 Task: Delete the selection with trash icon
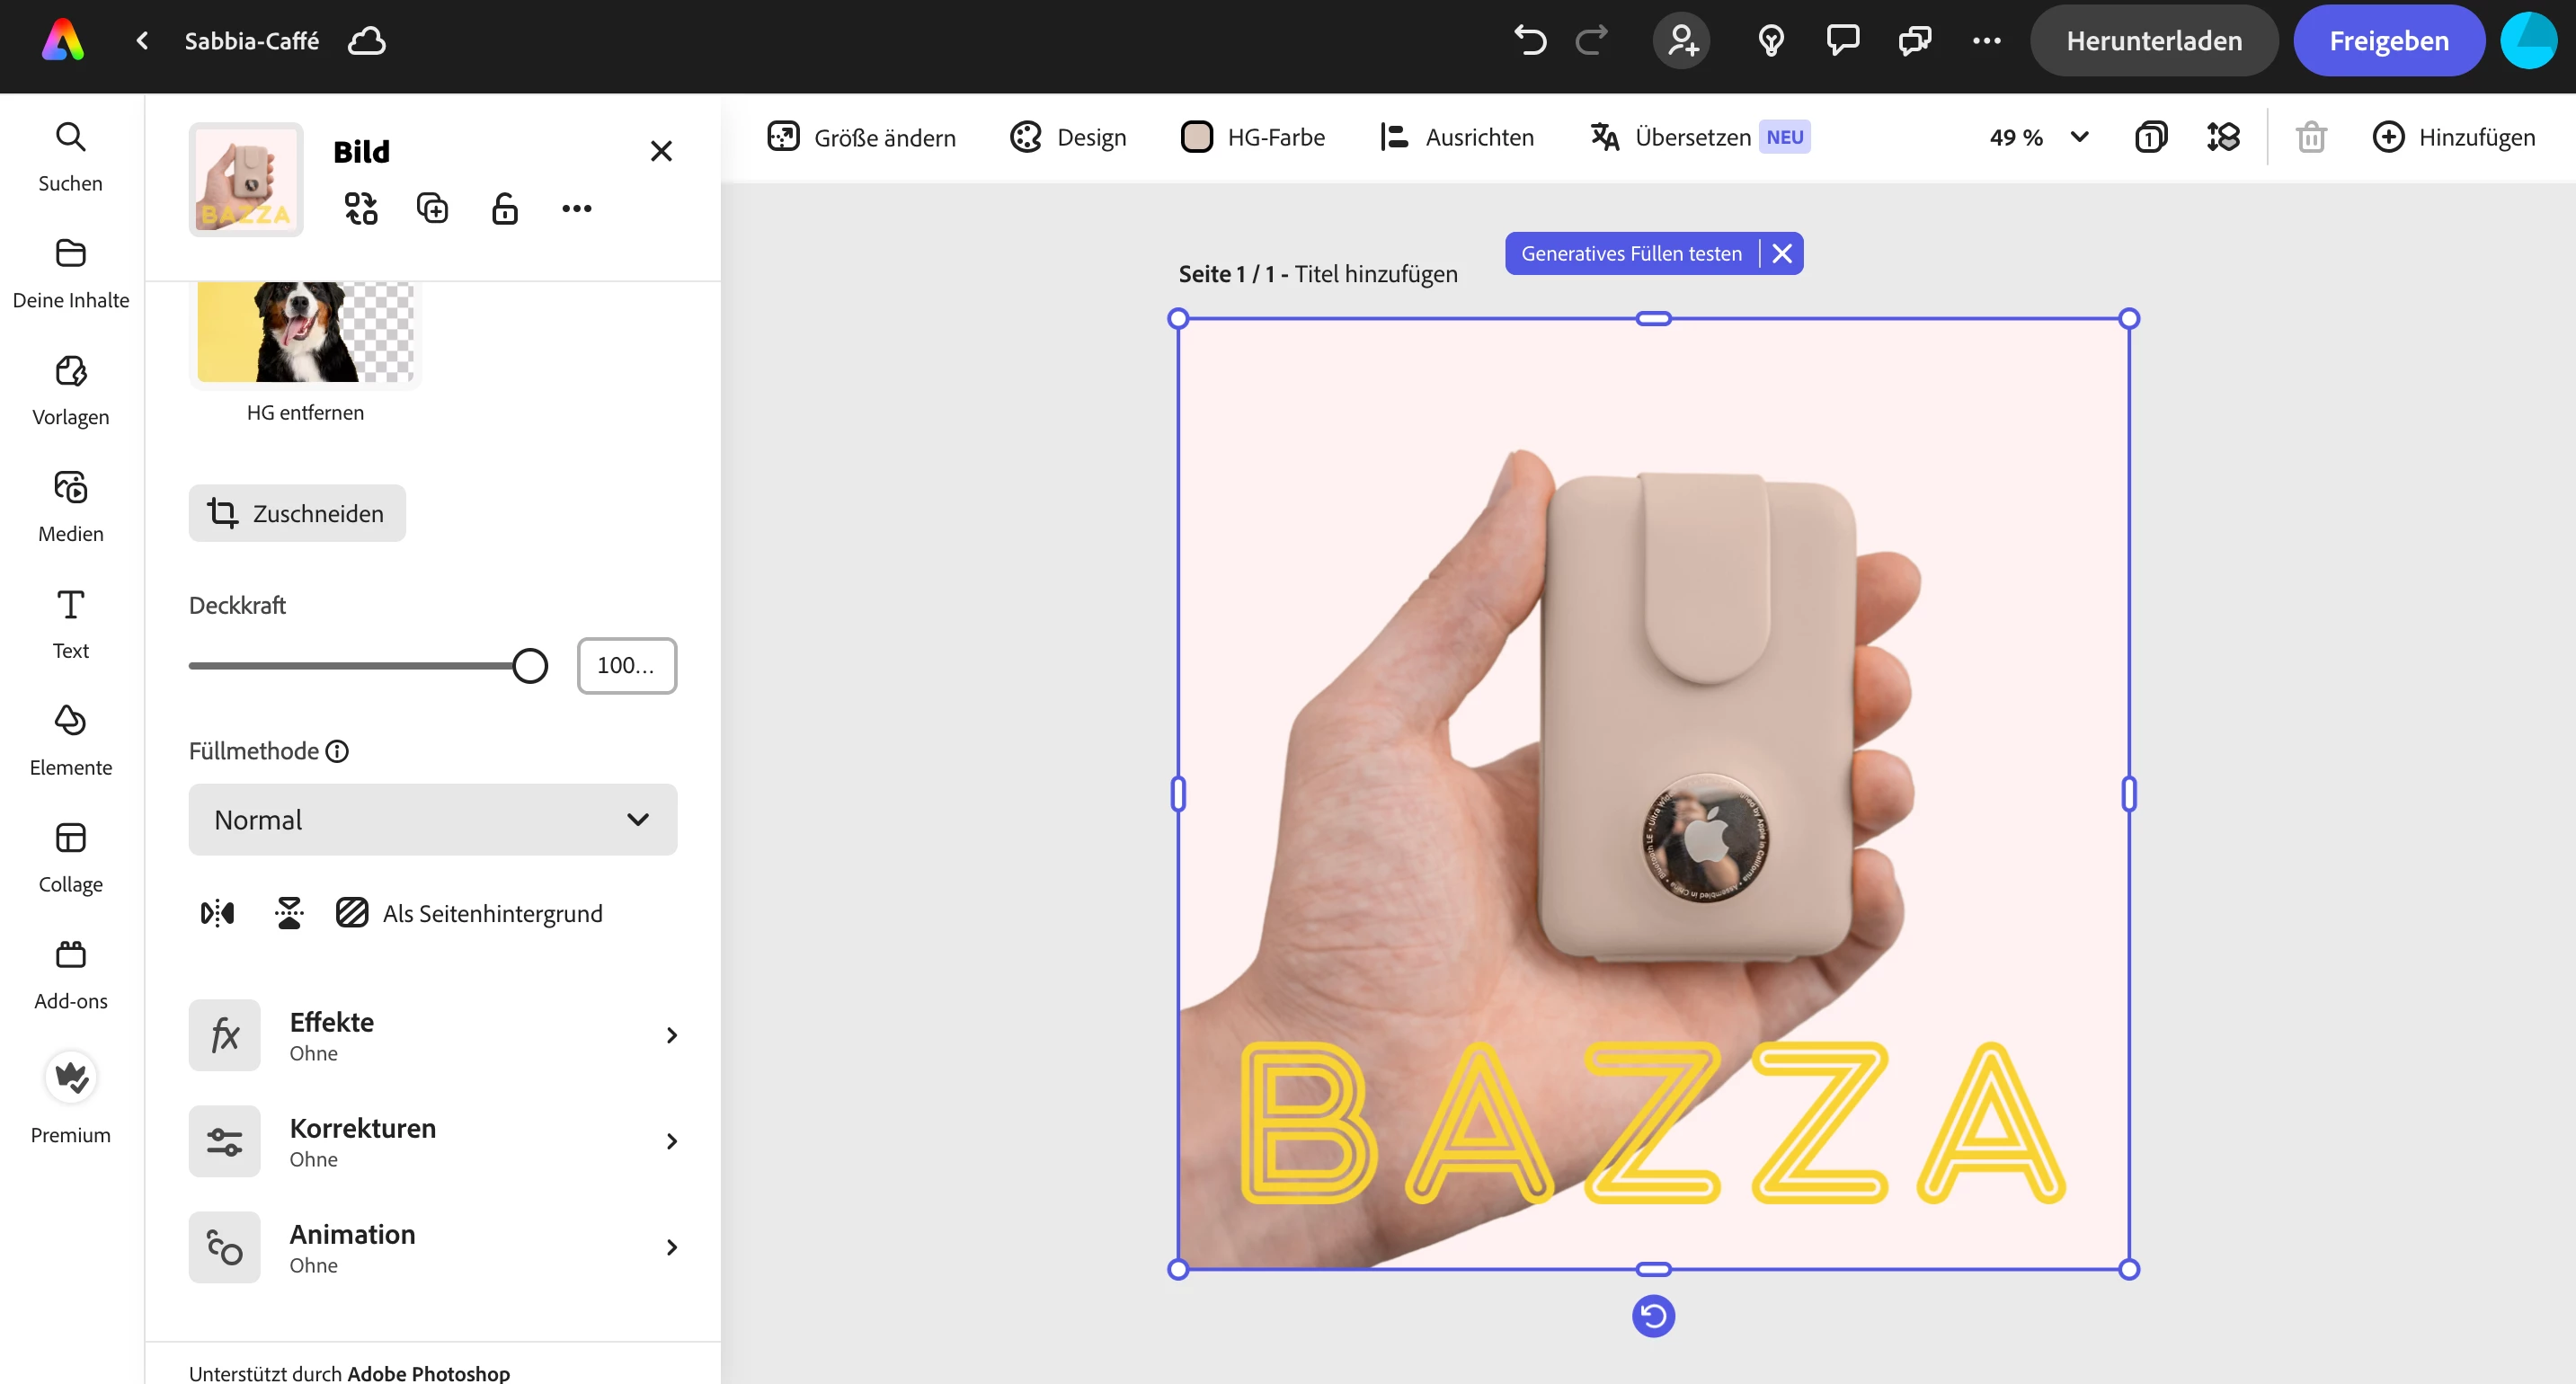click(x=2311, y=137)
